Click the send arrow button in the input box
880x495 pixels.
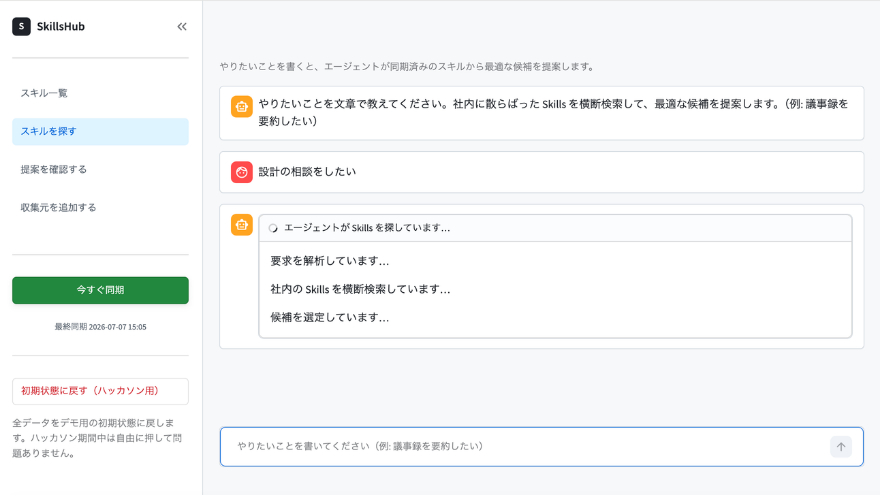(841, 447)
